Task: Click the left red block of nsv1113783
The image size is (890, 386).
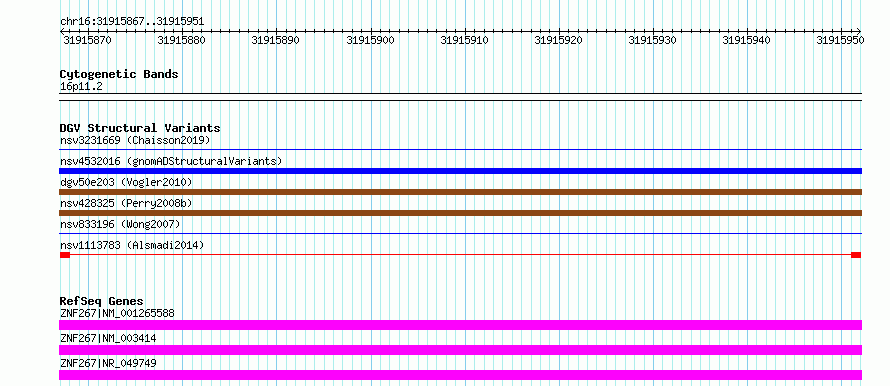Action: pos(65,255)
